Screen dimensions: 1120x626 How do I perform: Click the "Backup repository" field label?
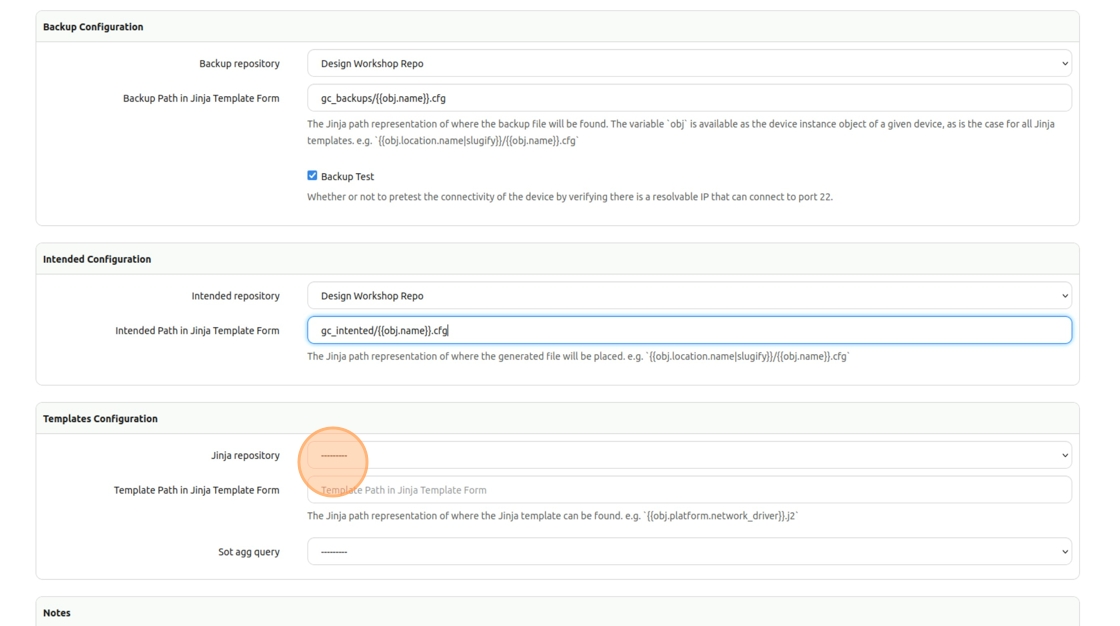pos(239,63)
